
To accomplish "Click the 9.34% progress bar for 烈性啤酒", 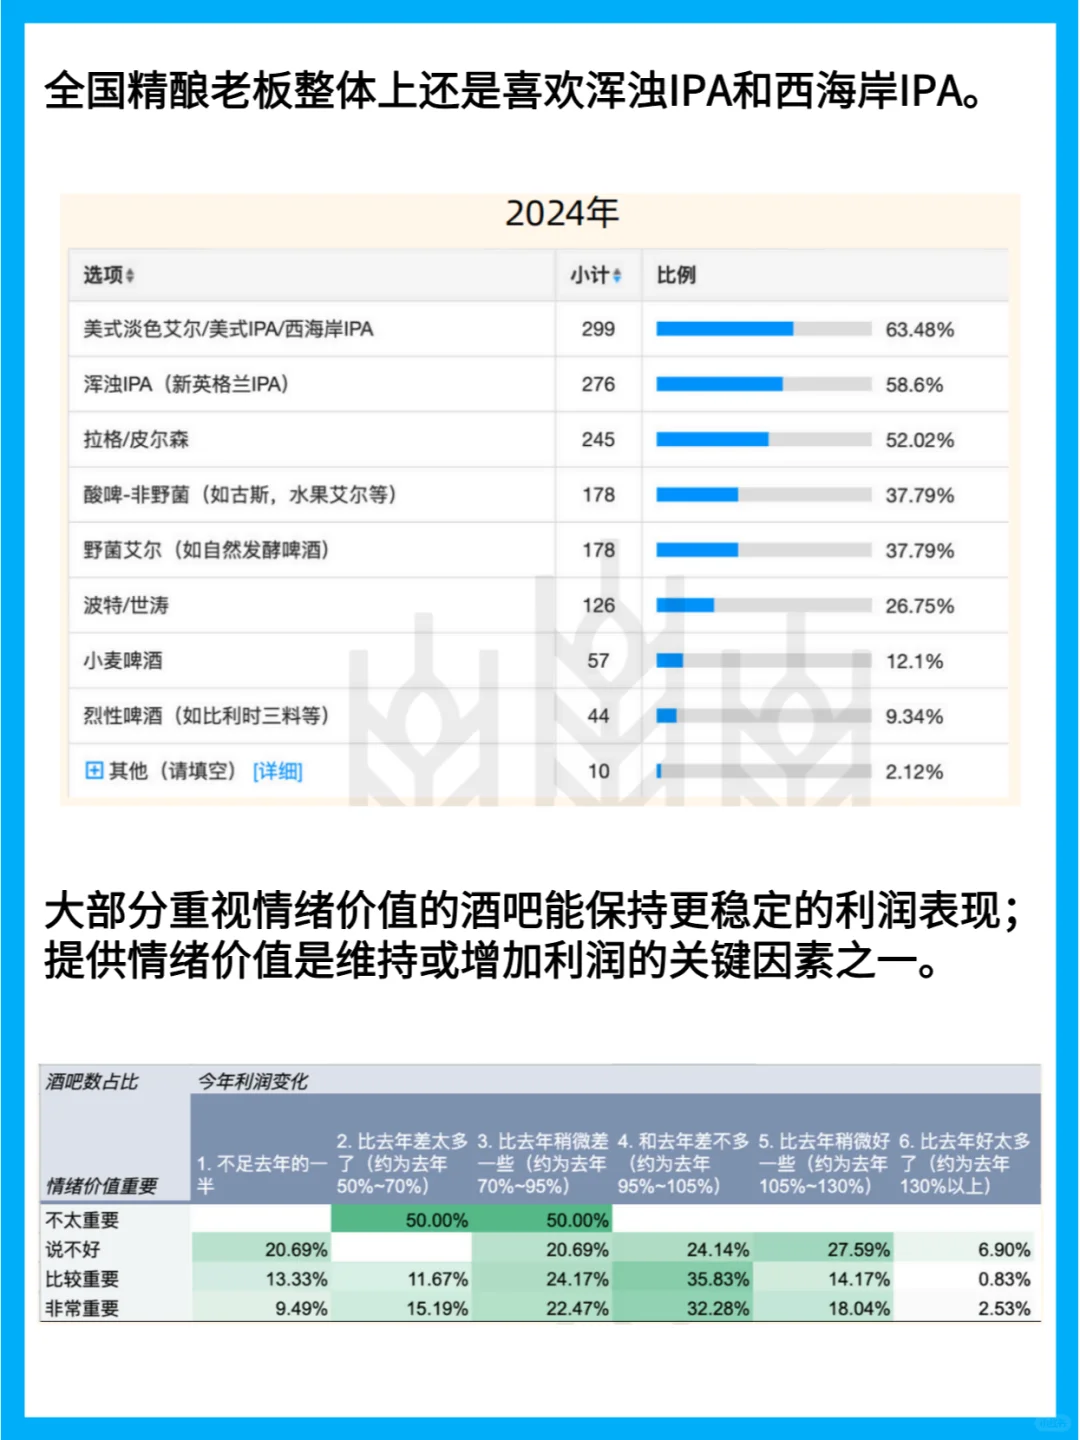I will [x=764, y=715].
